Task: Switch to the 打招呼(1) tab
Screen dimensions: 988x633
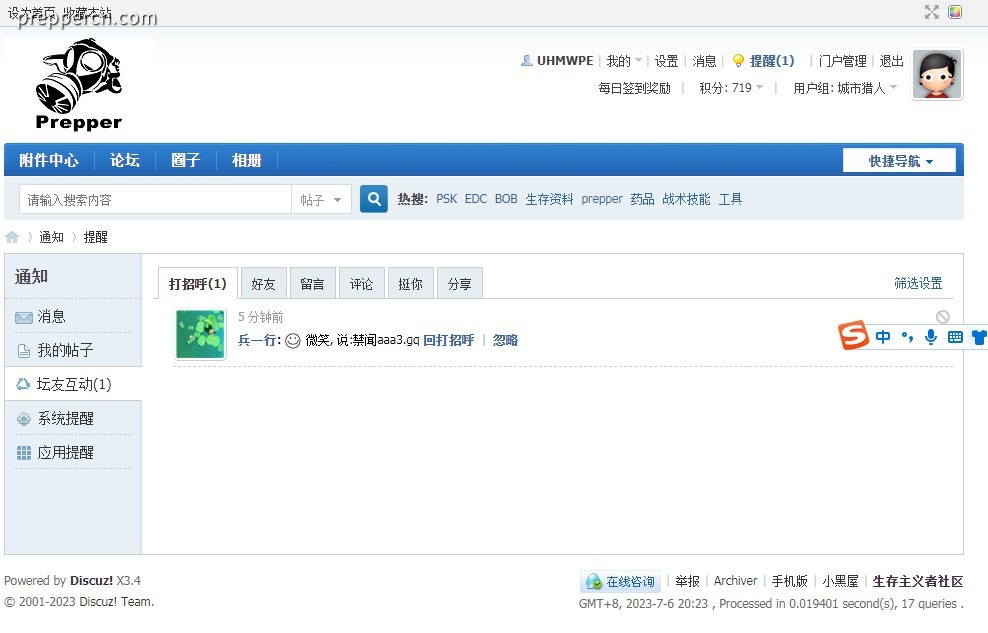Action: point(197,283)
